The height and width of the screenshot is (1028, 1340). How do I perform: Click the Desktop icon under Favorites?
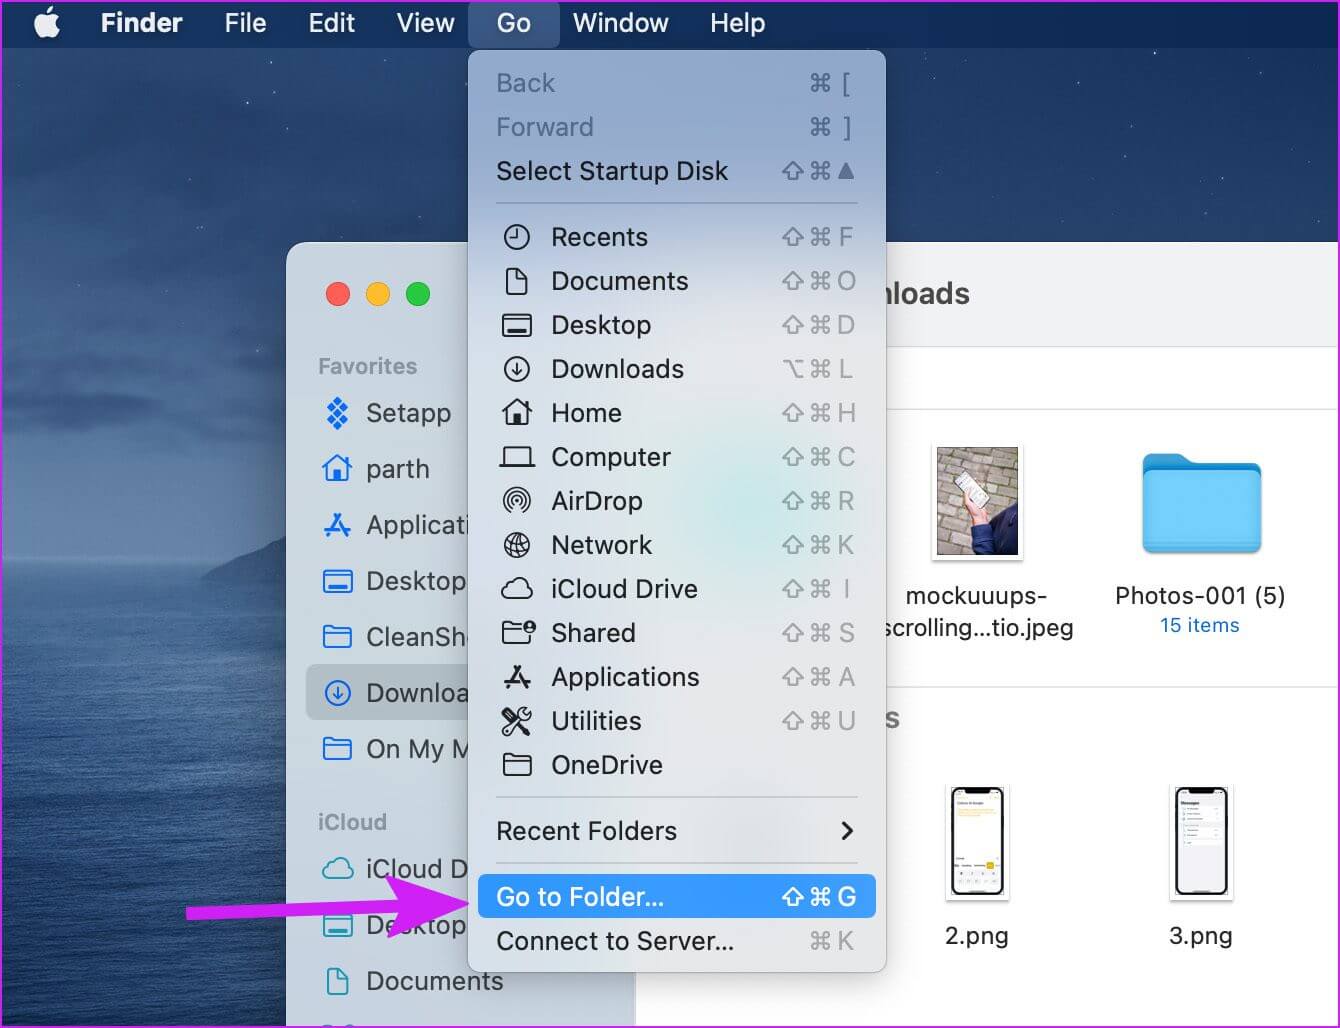pos(338,581)
